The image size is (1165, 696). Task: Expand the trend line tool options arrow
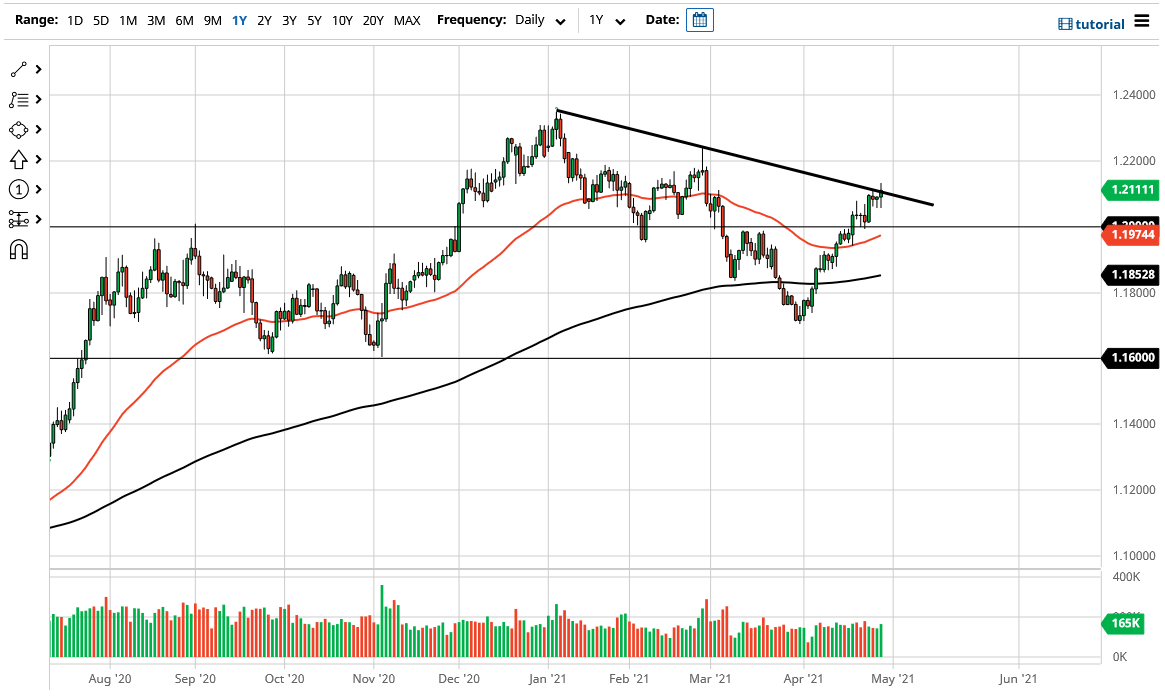tap(39, 69)
